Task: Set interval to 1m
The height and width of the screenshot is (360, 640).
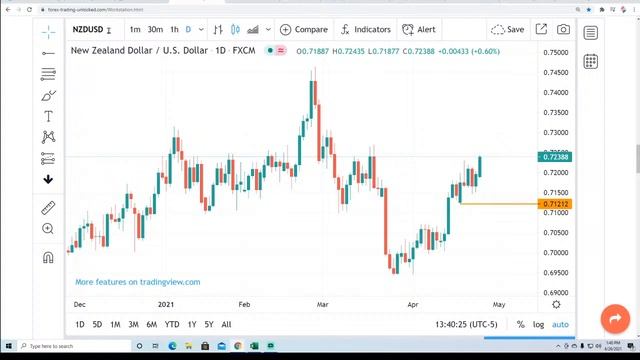Action: click(x=135, y=29)
